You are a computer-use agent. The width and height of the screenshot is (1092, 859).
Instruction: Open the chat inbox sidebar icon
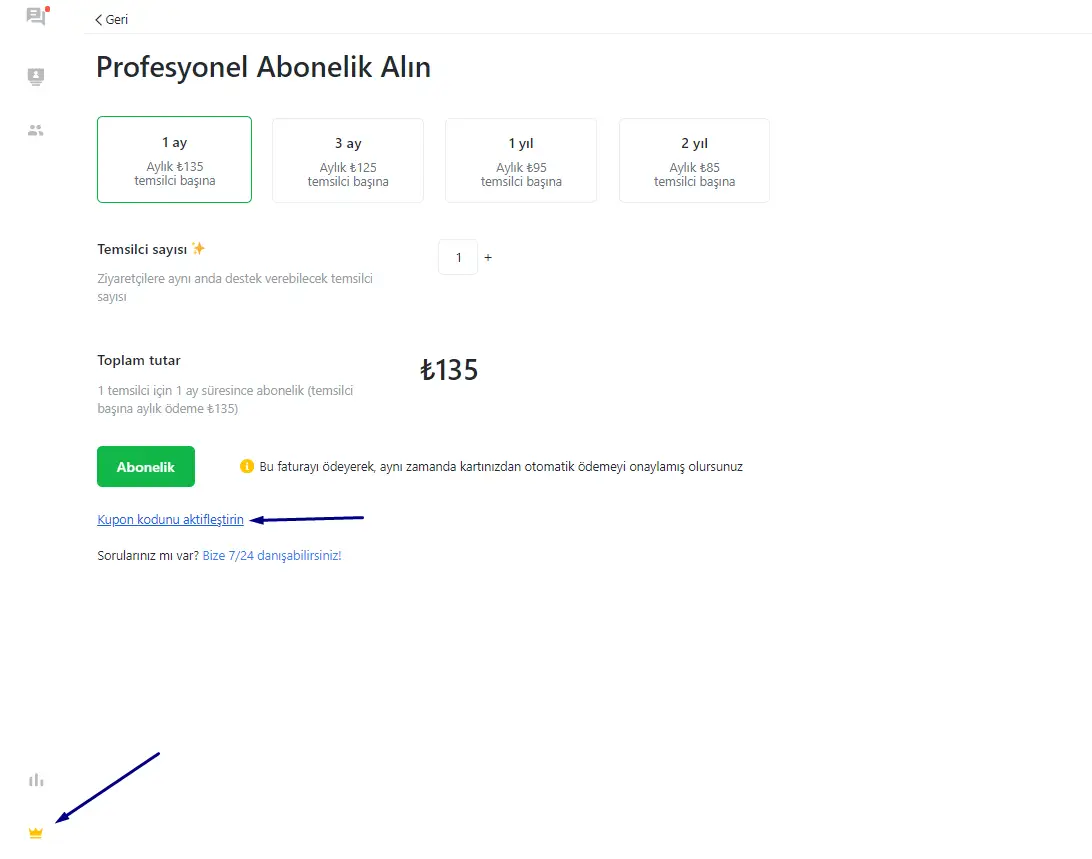point(36,16)
